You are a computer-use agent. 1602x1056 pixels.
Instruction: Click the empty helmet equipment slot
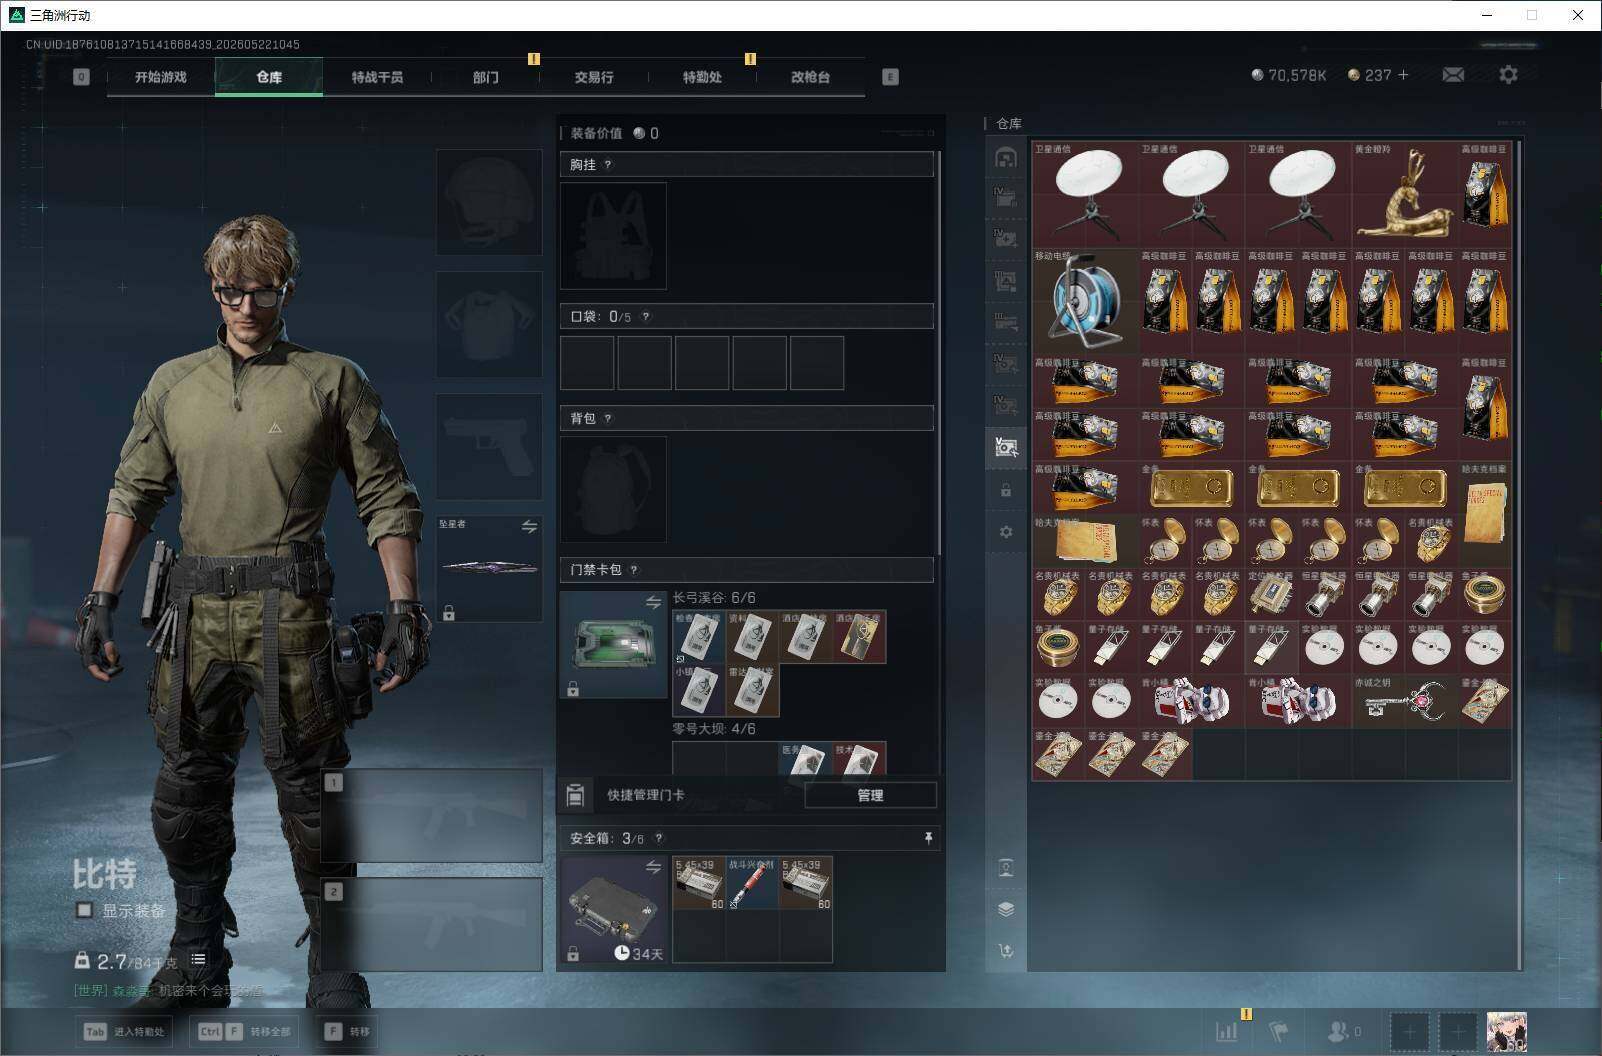pos(489,202)
